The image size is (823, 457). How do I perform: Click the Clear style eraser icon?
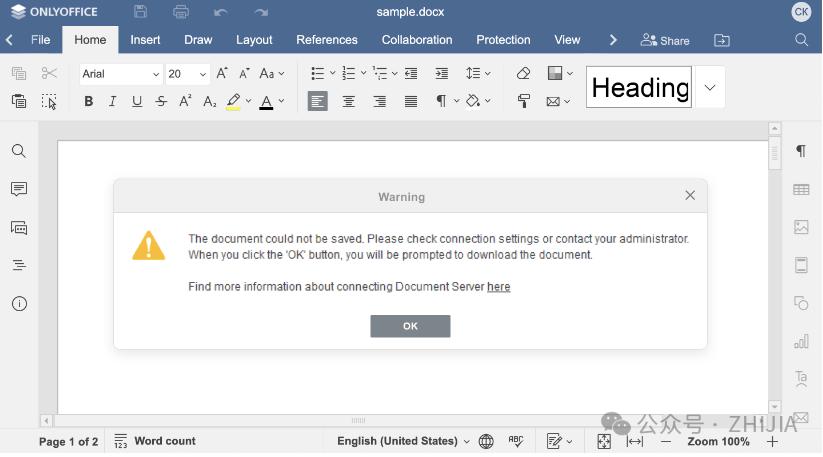(x=523, y=73)
